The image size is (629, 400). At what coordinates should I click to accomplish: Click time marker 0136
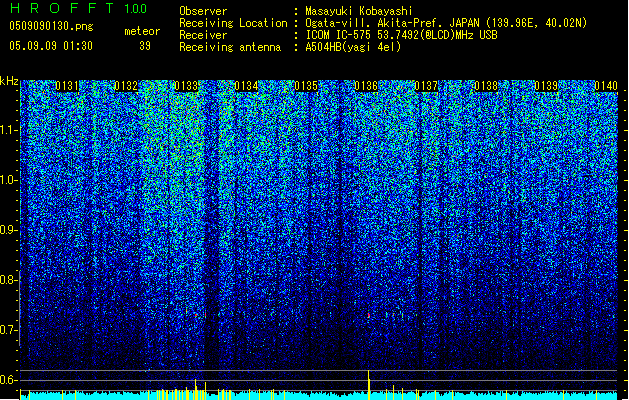click(x=366, y=86)
